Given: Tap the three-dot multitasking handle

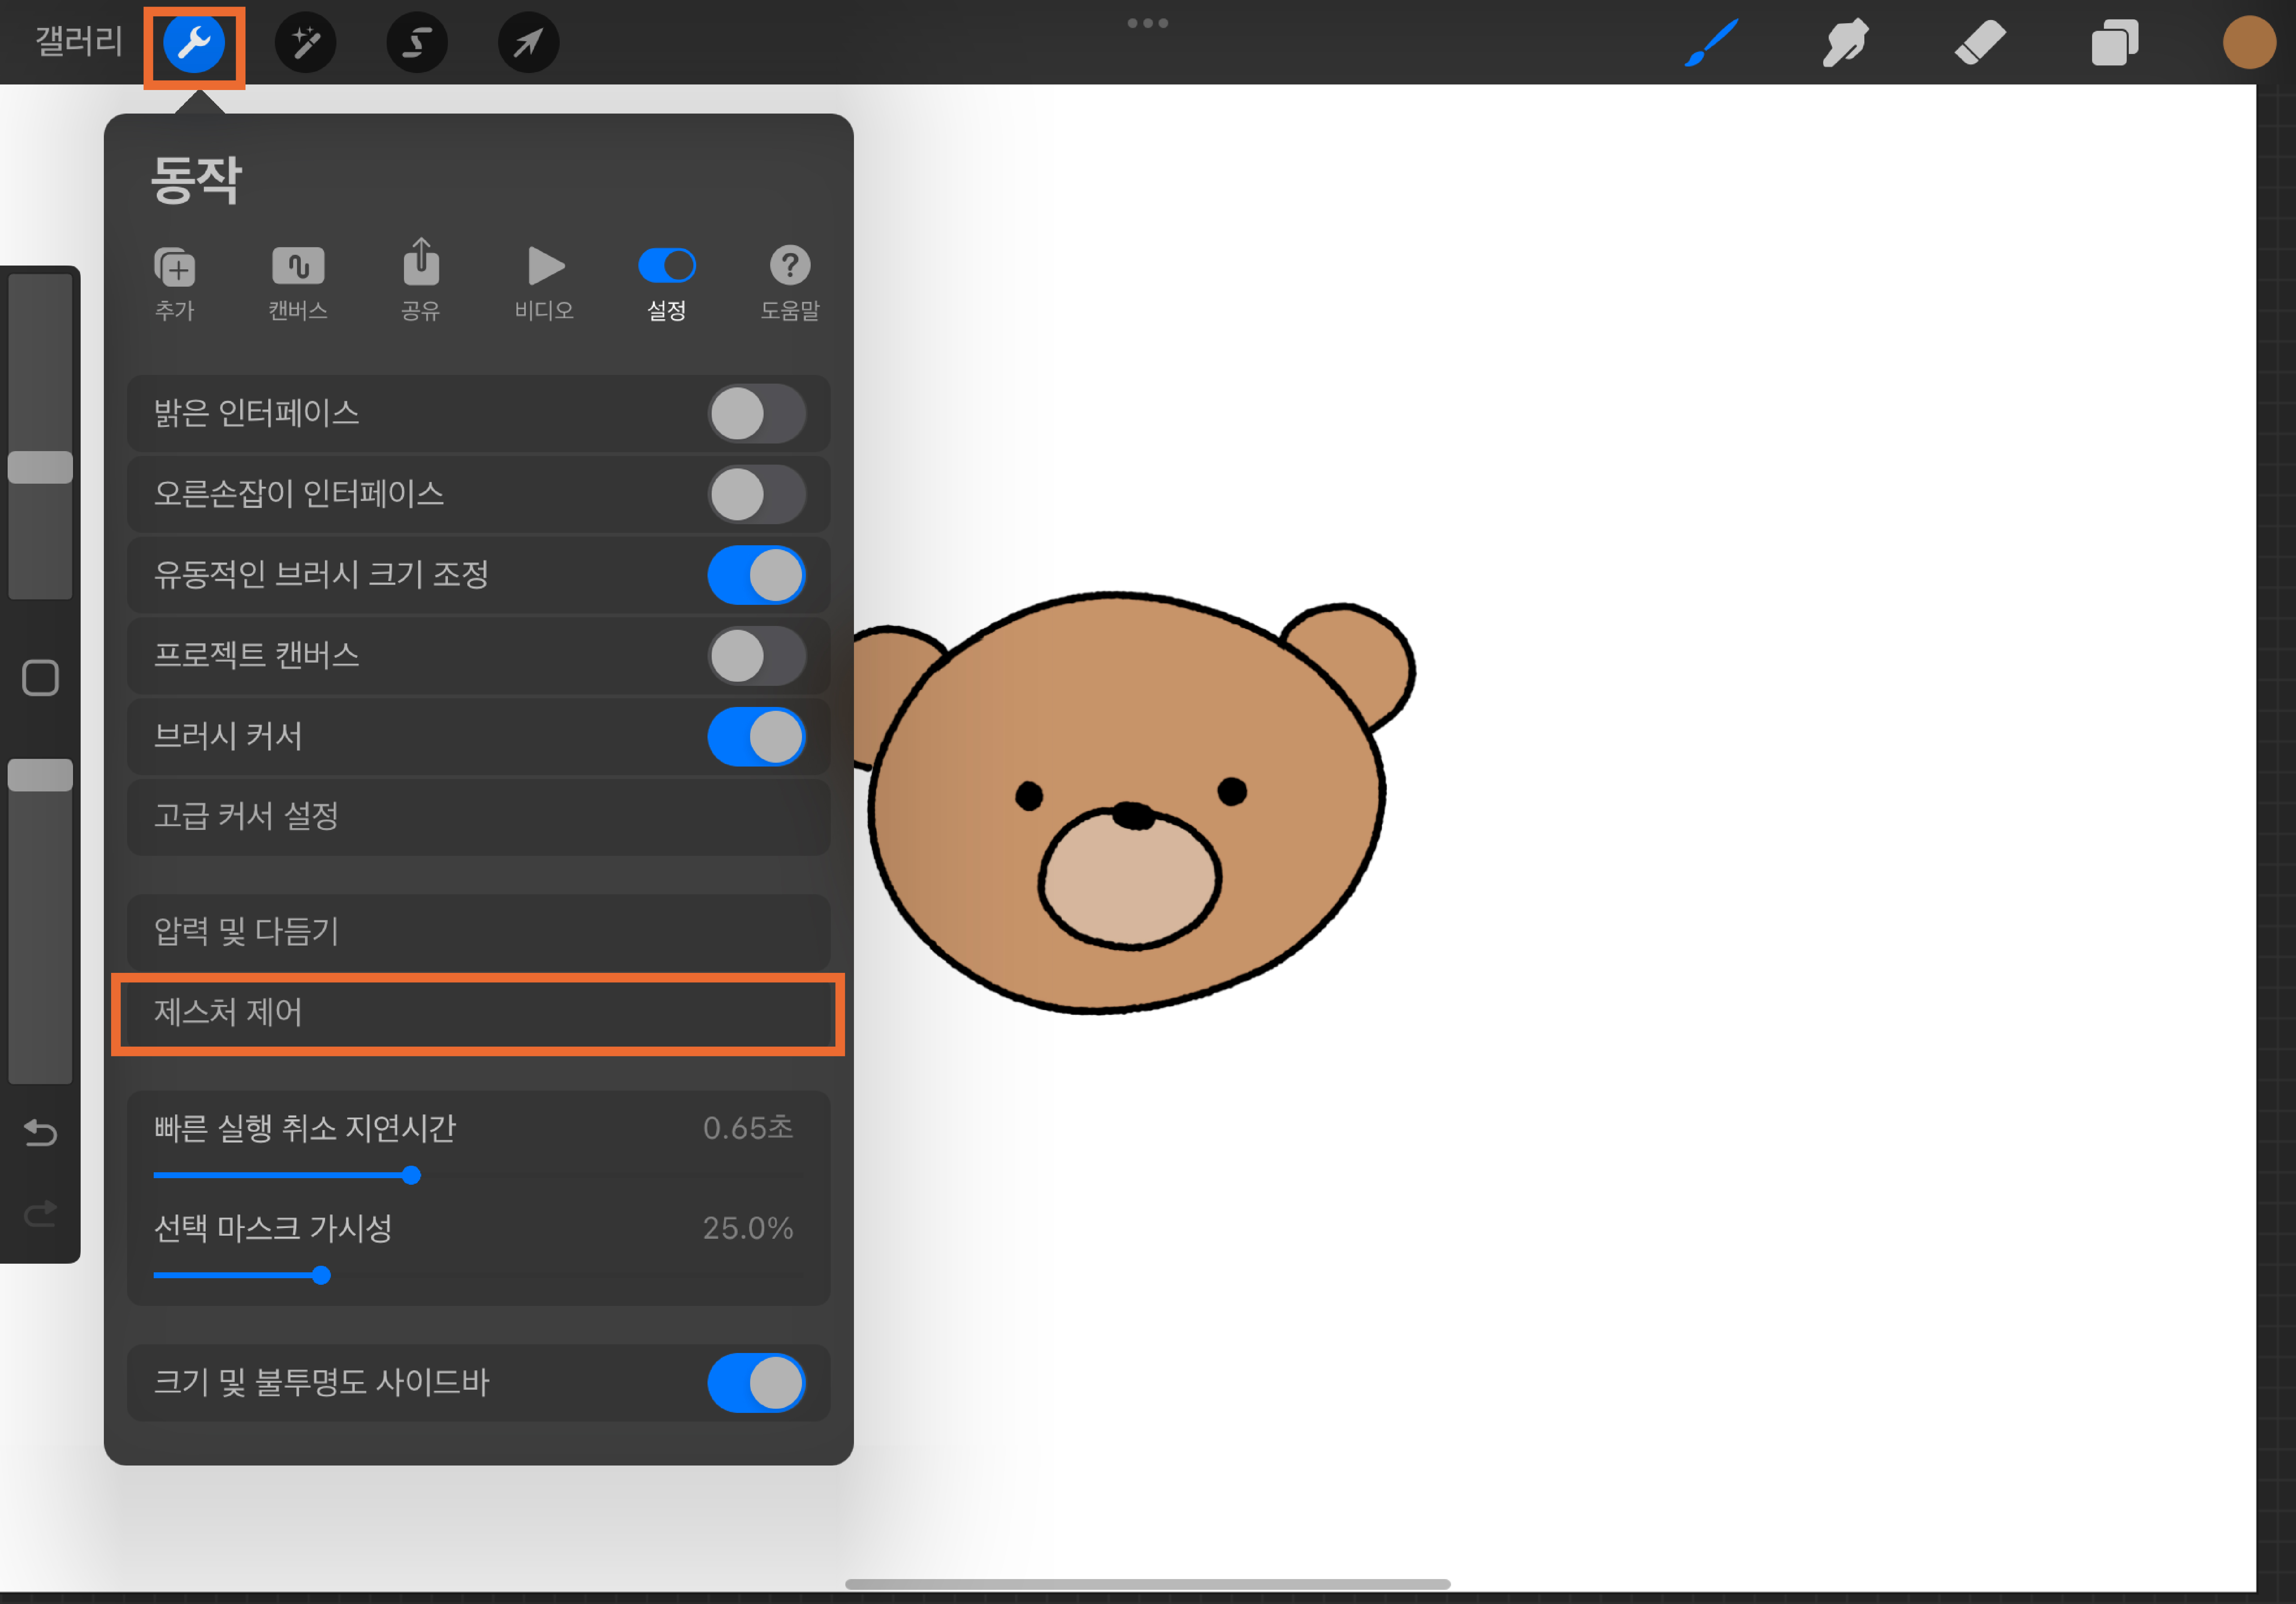Looking at the screenshot, I should 1148,23.
